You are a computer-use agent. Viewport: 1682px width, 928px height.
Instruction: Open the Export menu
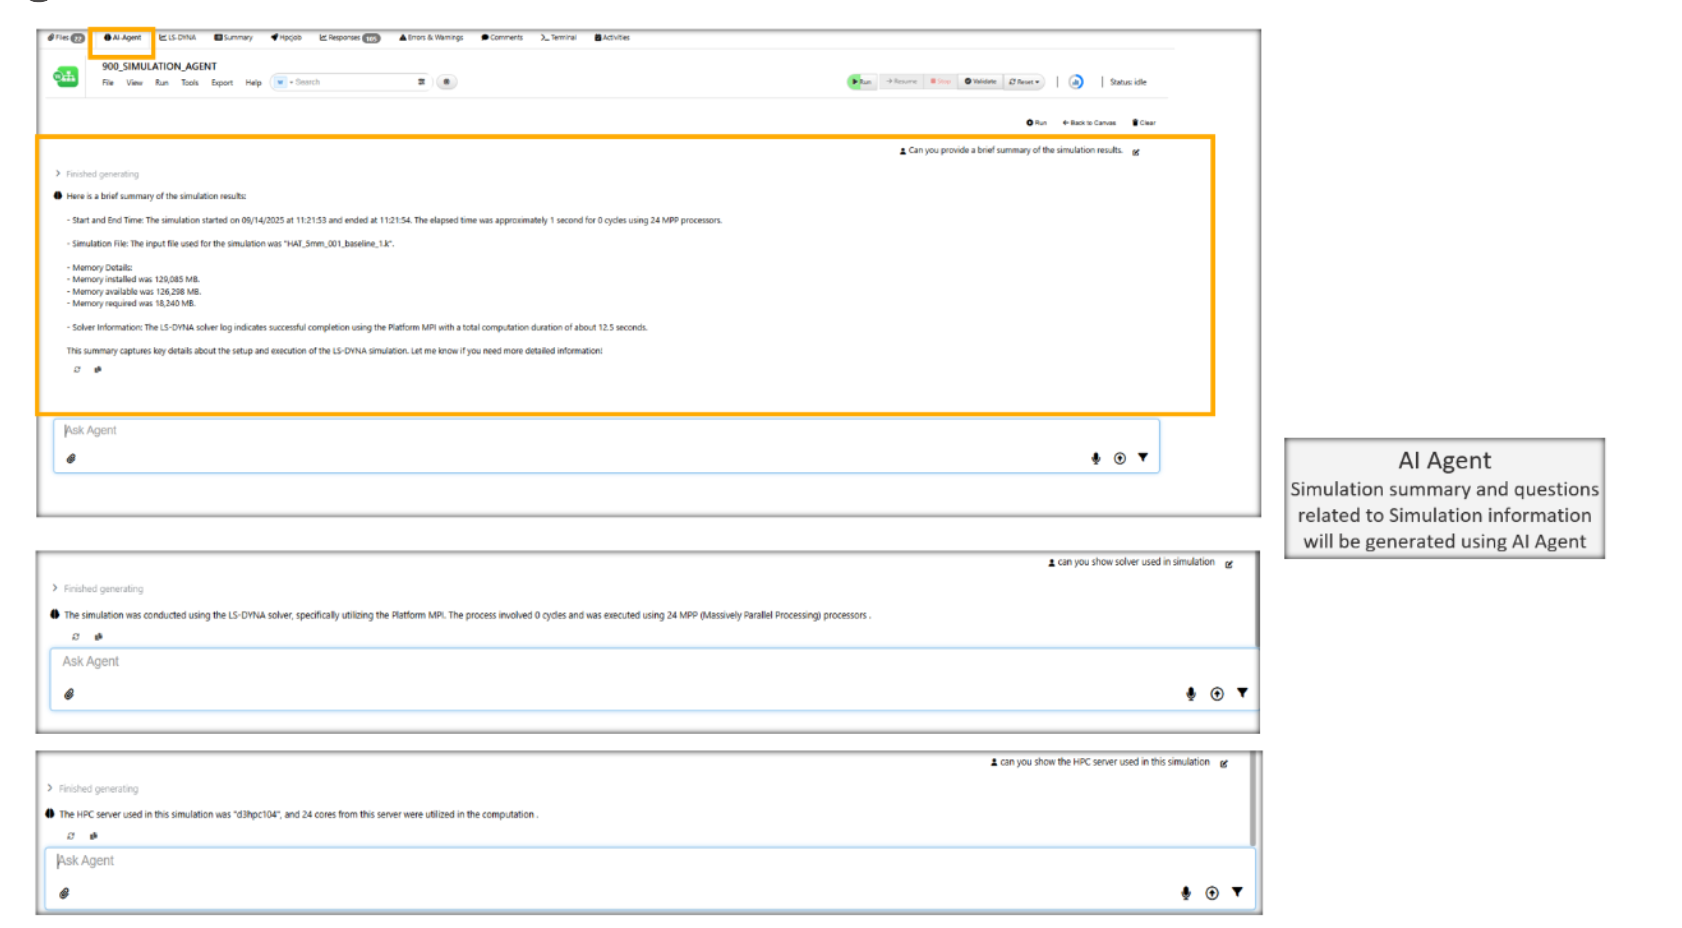tap(221, 83)
